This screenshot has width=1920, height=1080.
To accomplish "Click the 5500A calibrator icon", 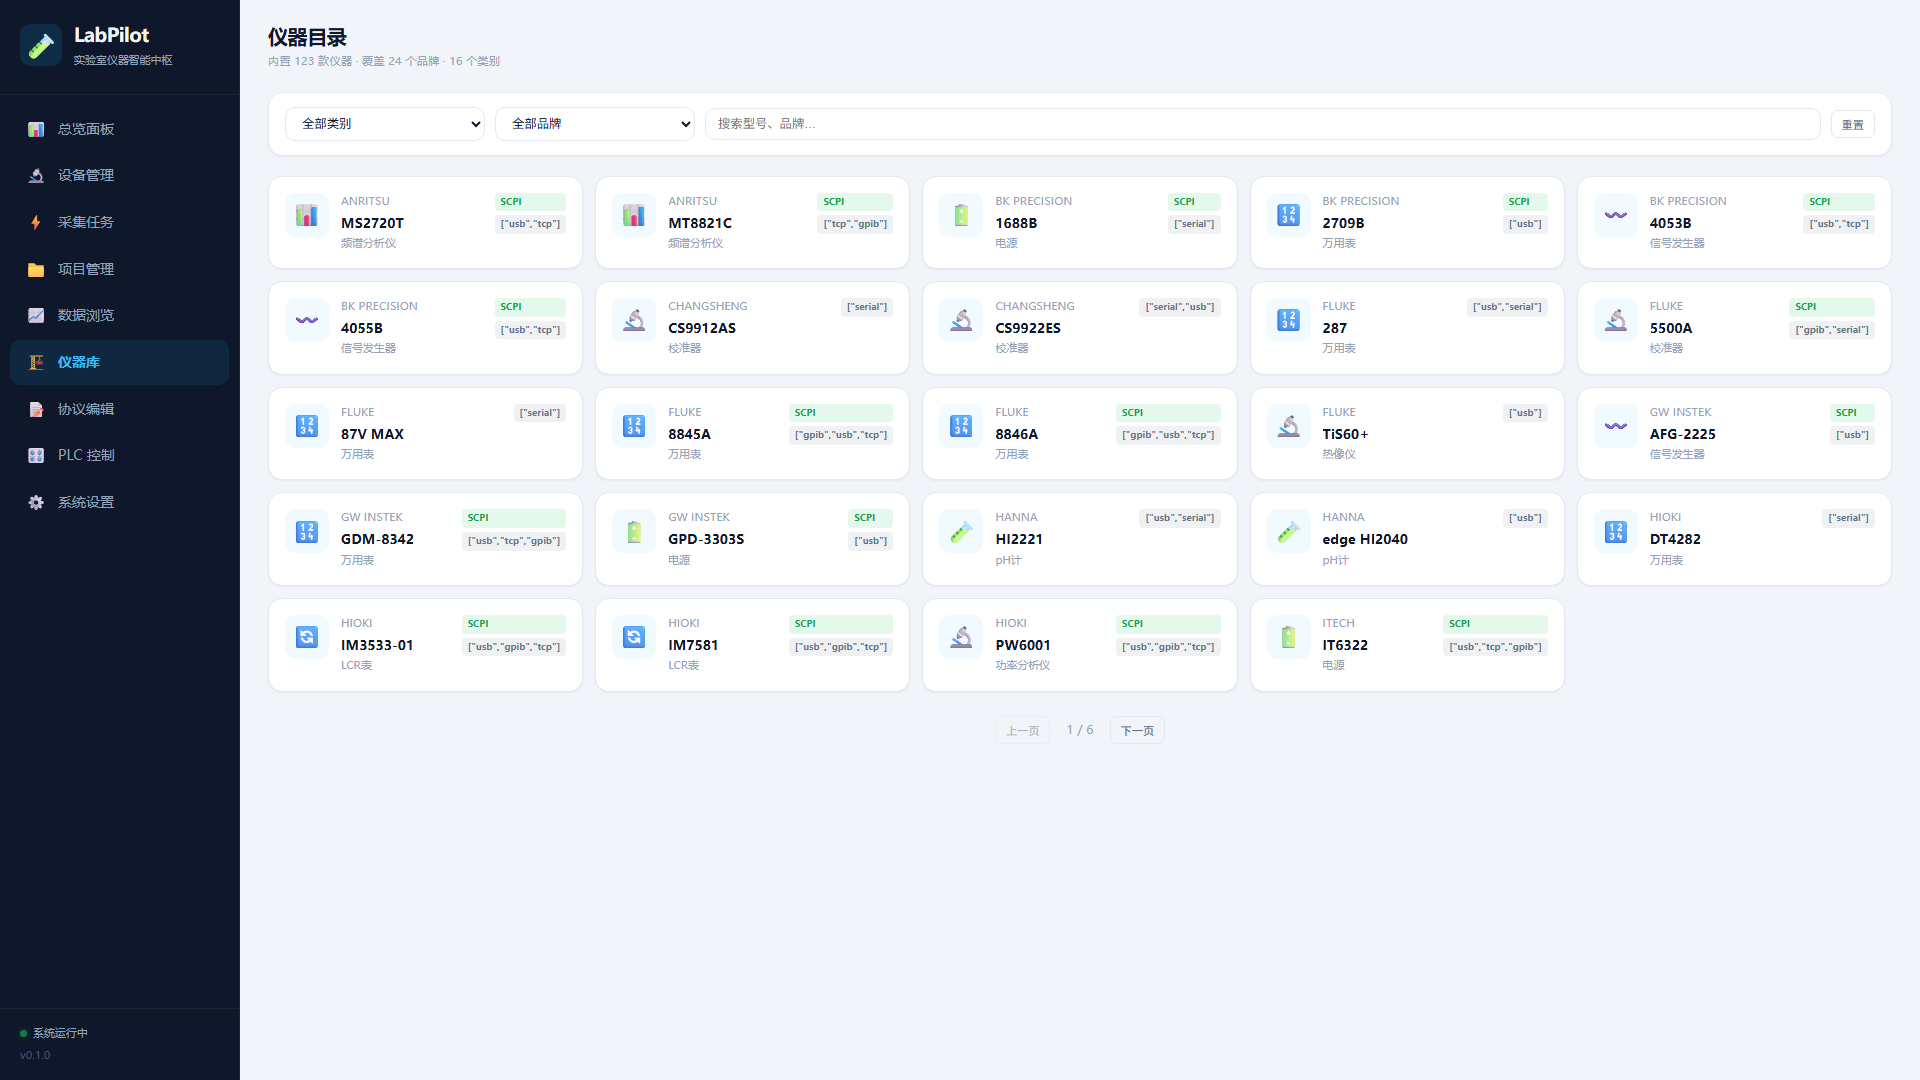I will point(1616,320).
